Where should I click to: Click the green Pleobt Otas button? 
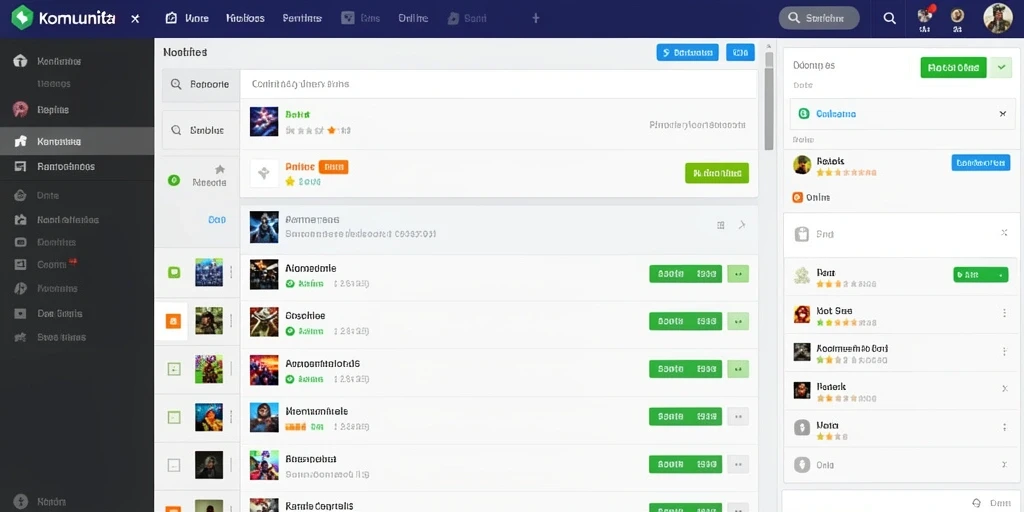(953, 67)
